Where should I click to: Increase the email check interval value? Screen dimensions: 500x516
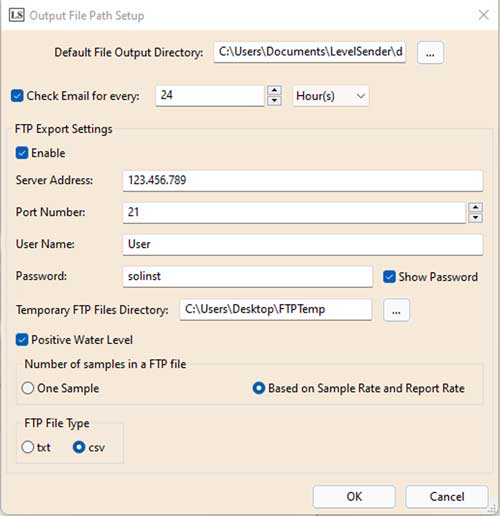click(x=274, y=90)
